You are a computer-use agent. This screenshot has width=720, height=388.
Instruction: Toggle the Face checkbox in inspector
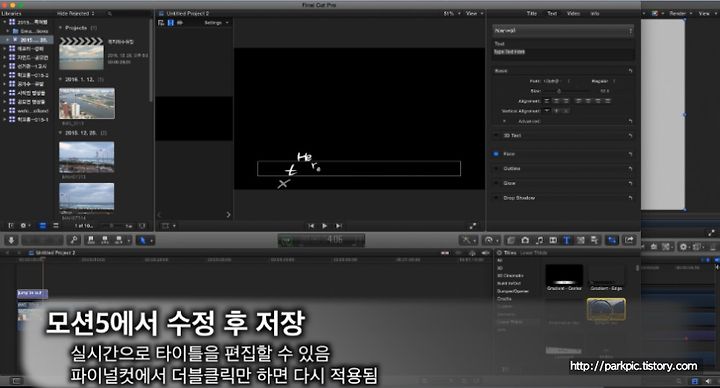496,154
